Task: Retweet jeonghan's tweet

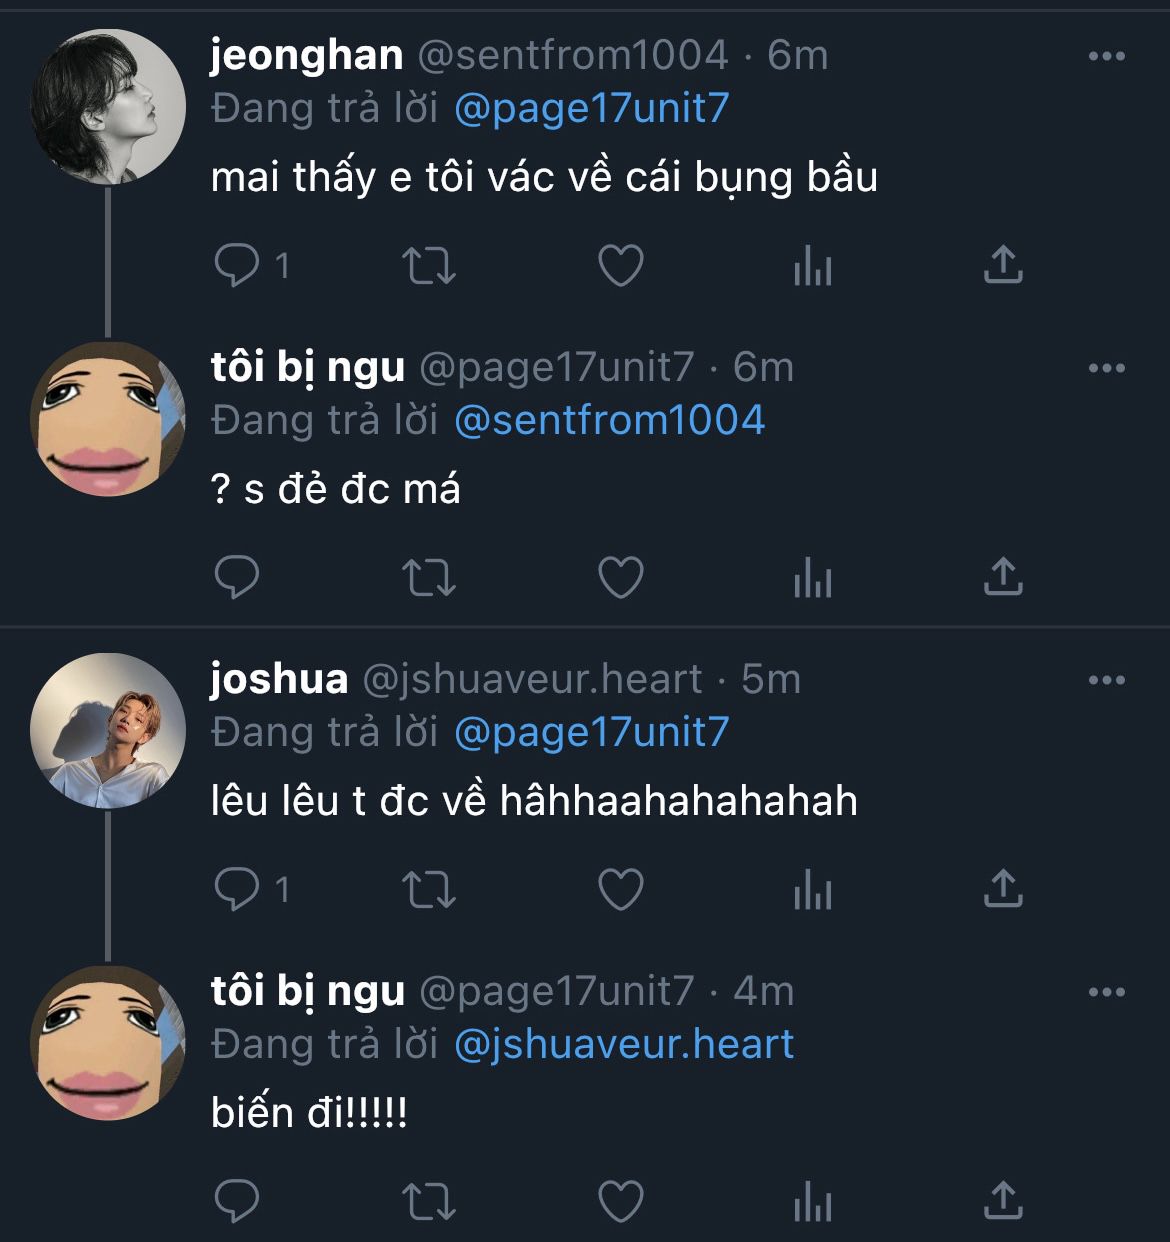Action: pyautogui.click(x=428, y=266)
